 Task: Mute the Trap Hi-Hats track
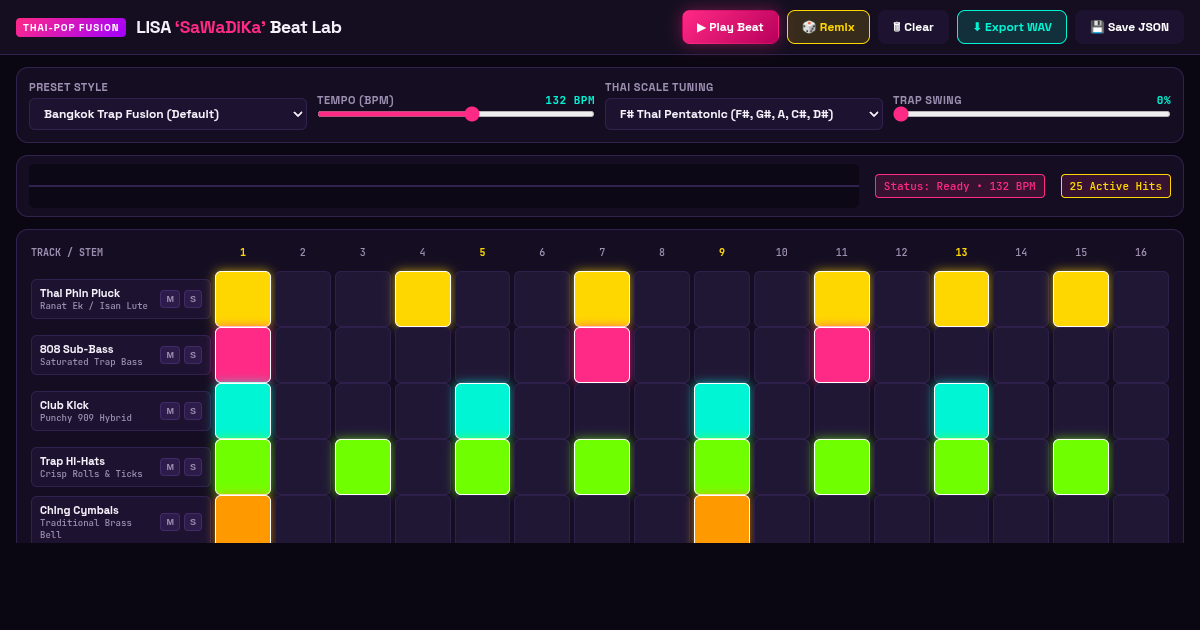pyautogui.click(x=170, y=467)
